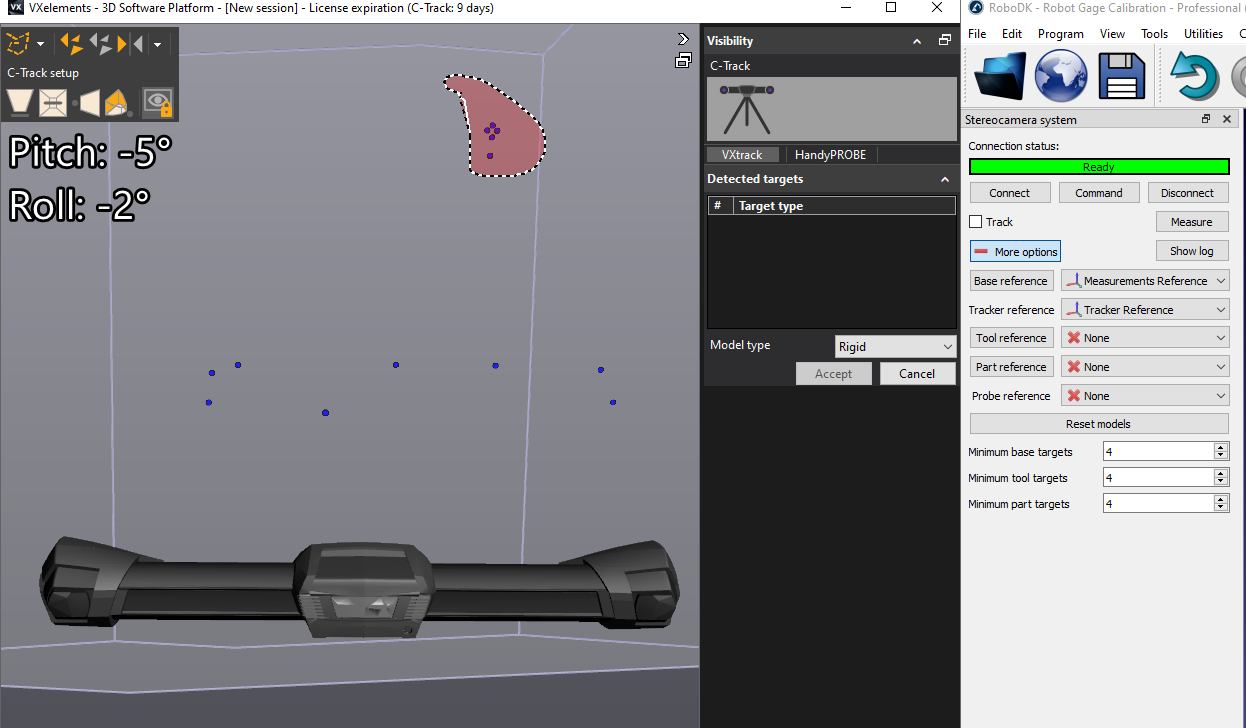Toggle the locked eye visibility icon
The width and height of the screenshot is (1246, 728).
pos(157,102)
